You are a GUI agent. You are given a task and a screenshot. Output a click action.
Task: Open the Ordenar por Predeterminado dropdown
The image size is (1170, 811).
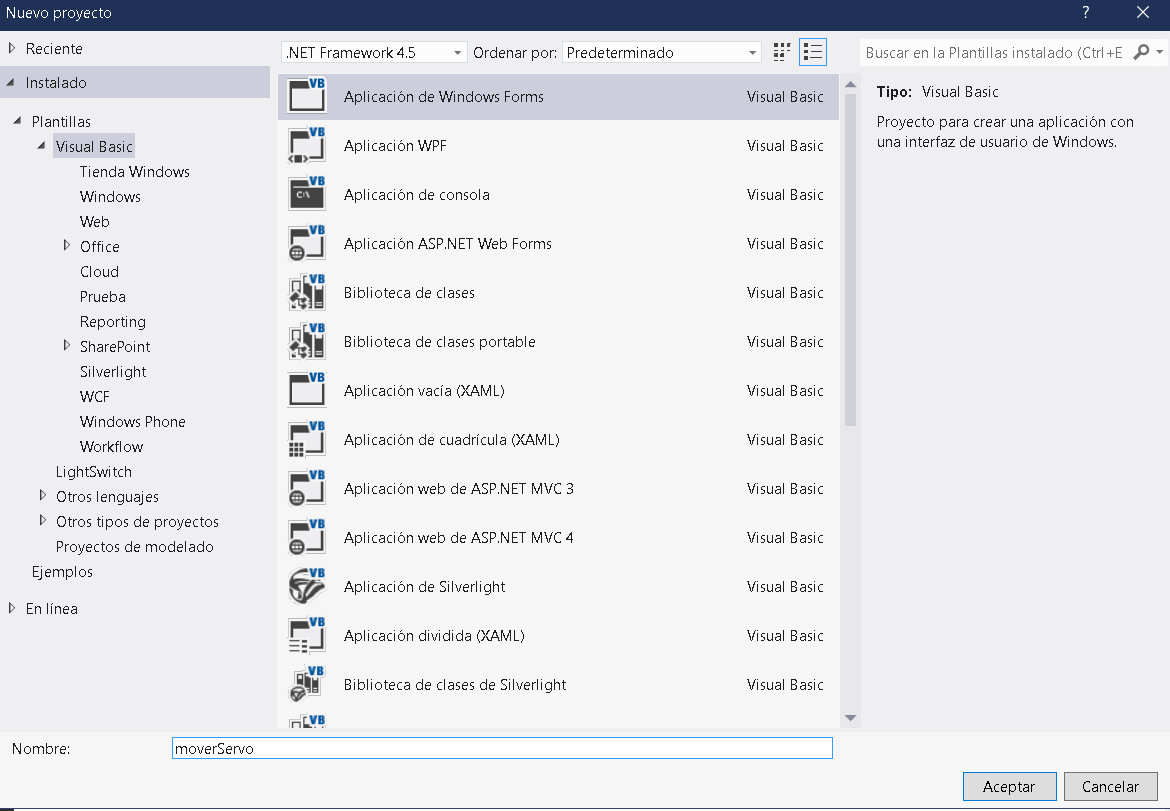(662, 52)
